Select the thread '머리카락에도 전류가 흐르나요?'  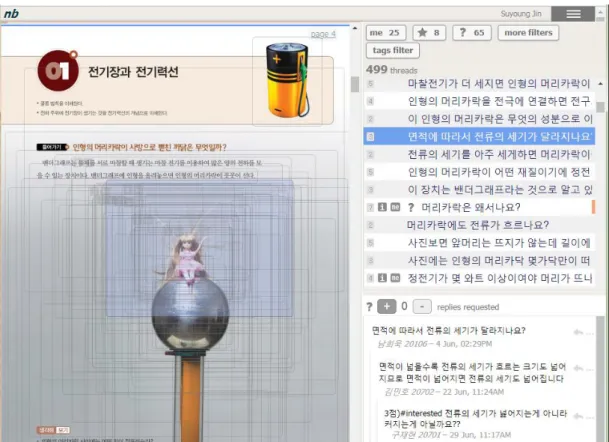pos(478,225)
